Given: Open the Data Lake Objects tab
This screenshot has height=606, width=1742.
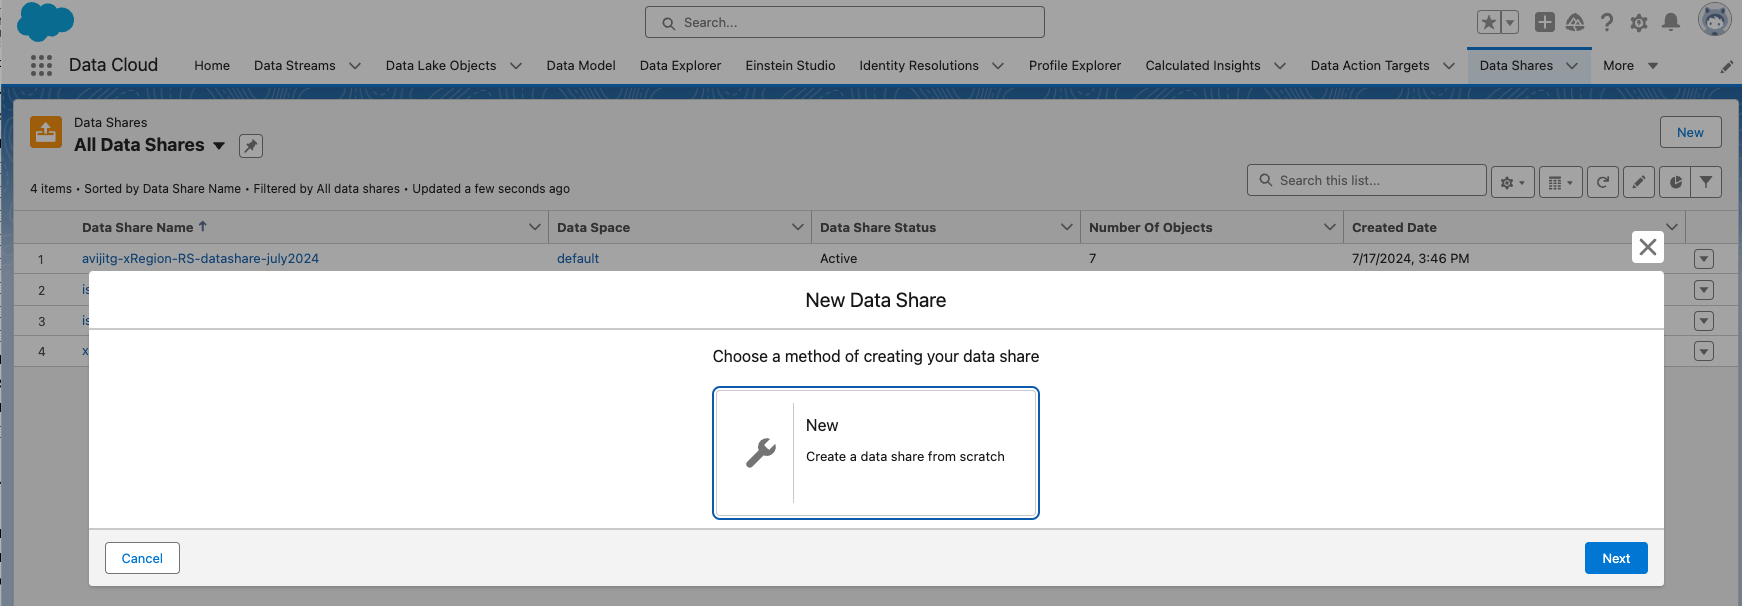Looking at the screenshot, I should (x=441, y=66).
